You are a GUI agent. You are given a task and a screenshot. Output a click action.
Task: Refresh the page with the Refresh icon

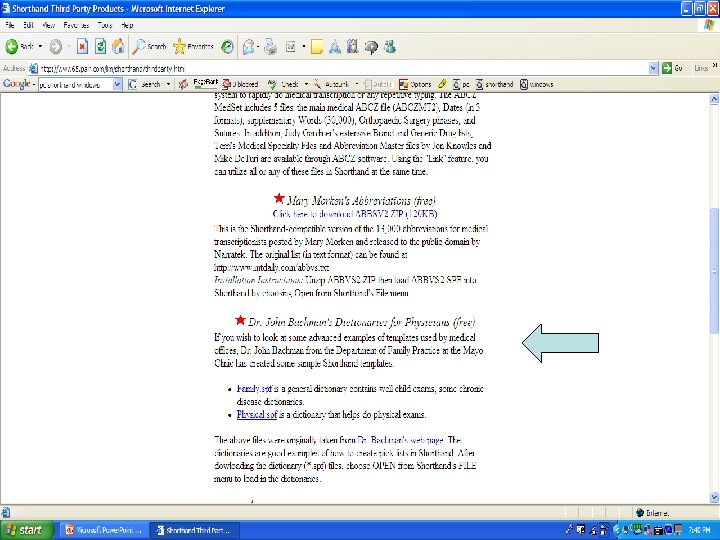coord(100,46)
